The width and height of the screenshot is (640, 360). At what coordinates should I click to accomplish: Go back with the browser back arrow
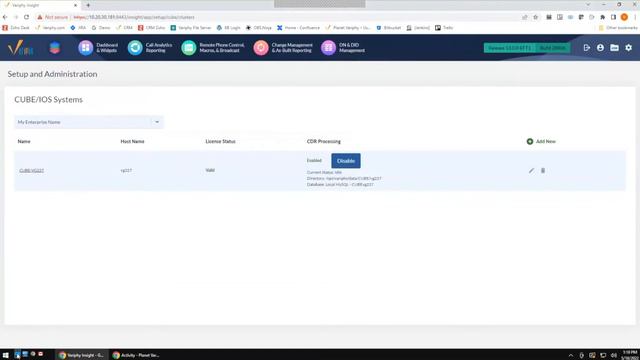click(5, 17)
